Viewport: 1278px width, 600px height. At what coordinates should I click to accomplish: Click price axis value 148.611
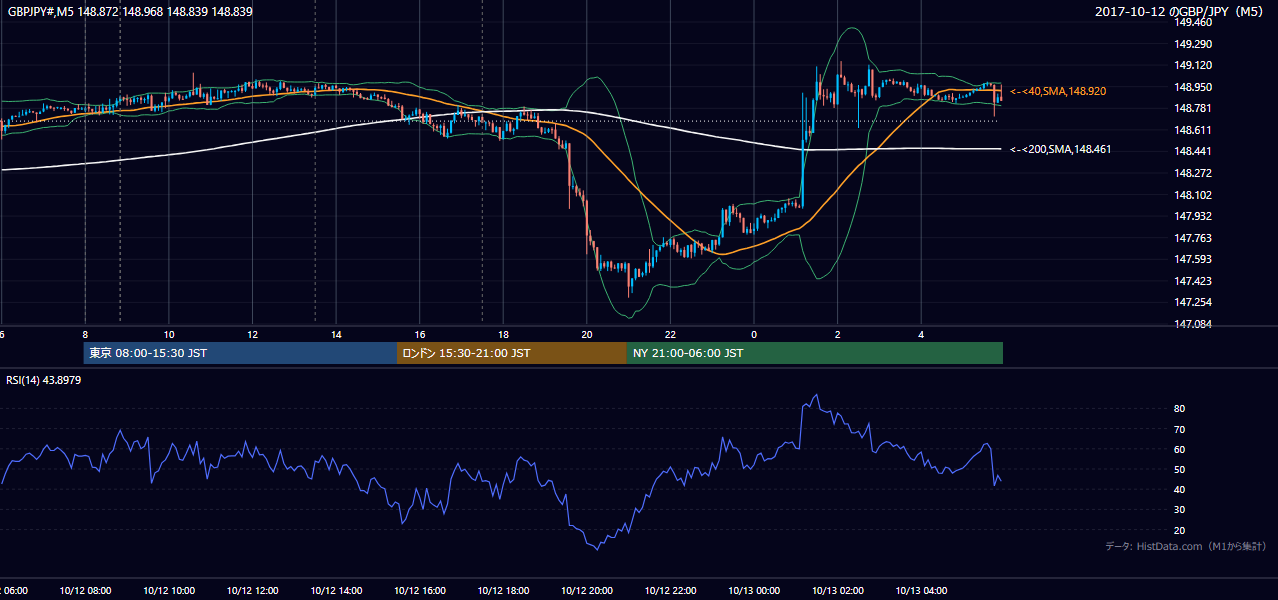coord(1193,130)
